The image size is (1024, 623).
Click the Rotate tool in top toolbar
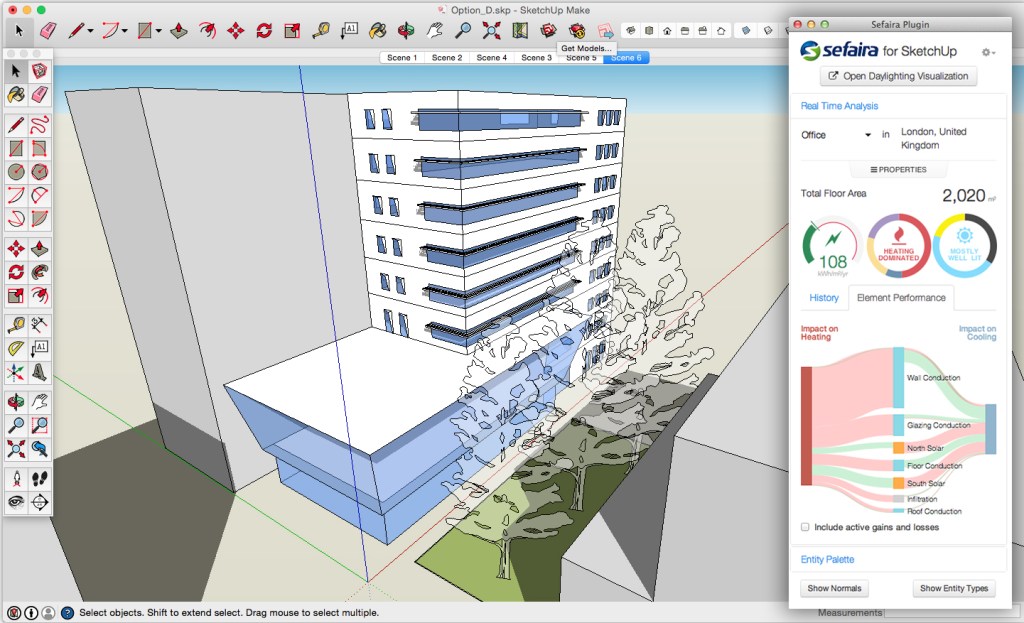[x=264, y=31]
